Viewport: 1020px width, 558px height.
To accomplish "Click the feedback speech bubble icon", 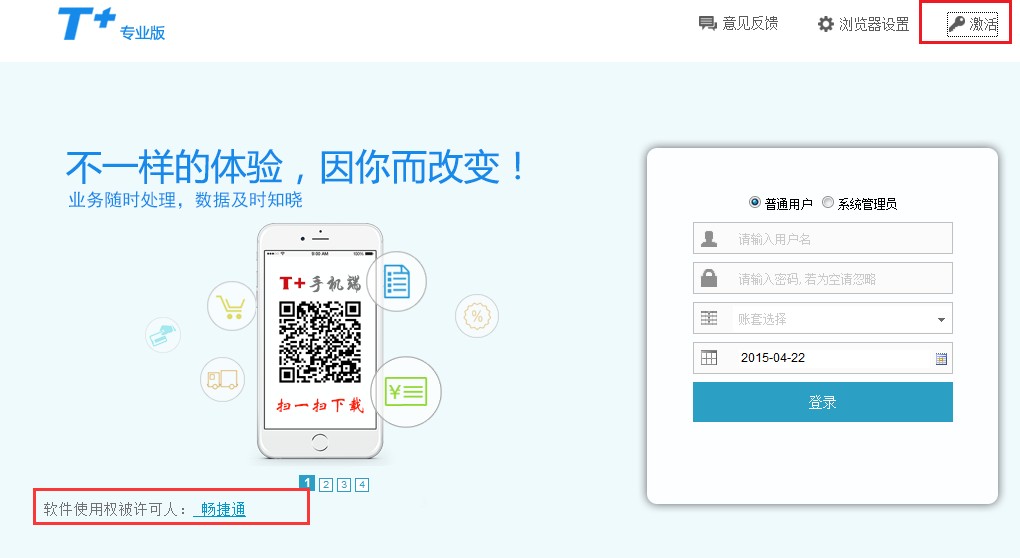I will (x=707, y=24).
